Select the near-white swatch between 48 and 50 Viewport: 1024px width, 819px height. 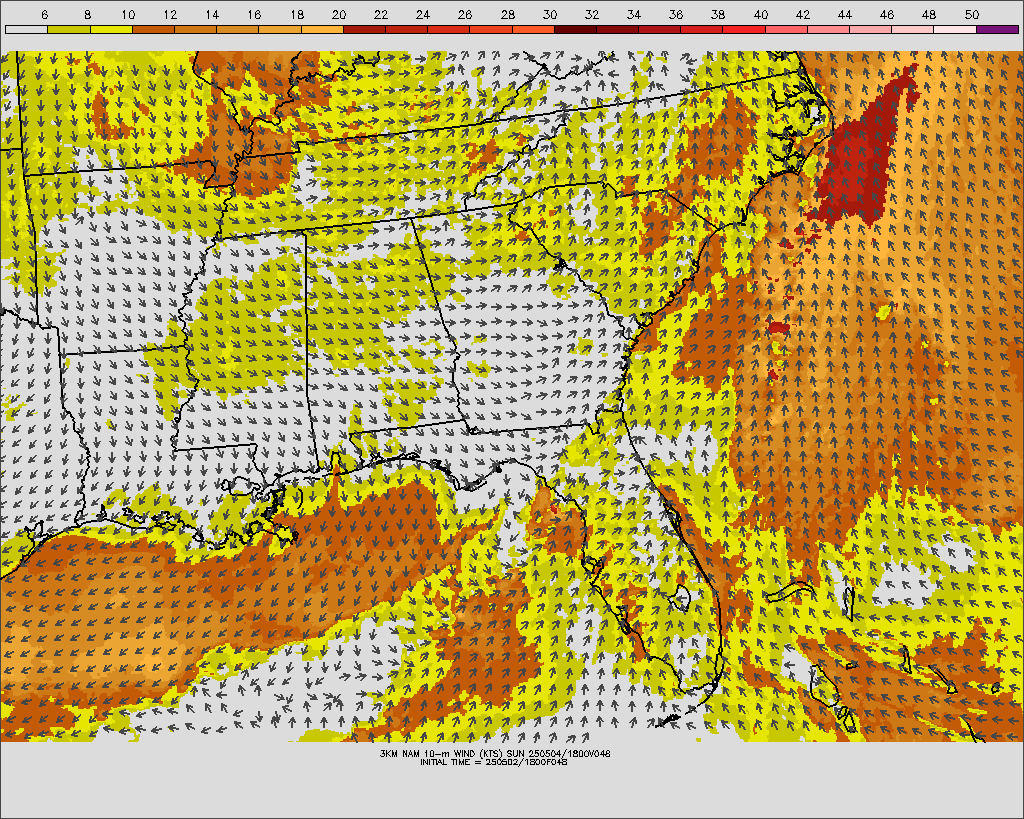click(x=955, y=29)
